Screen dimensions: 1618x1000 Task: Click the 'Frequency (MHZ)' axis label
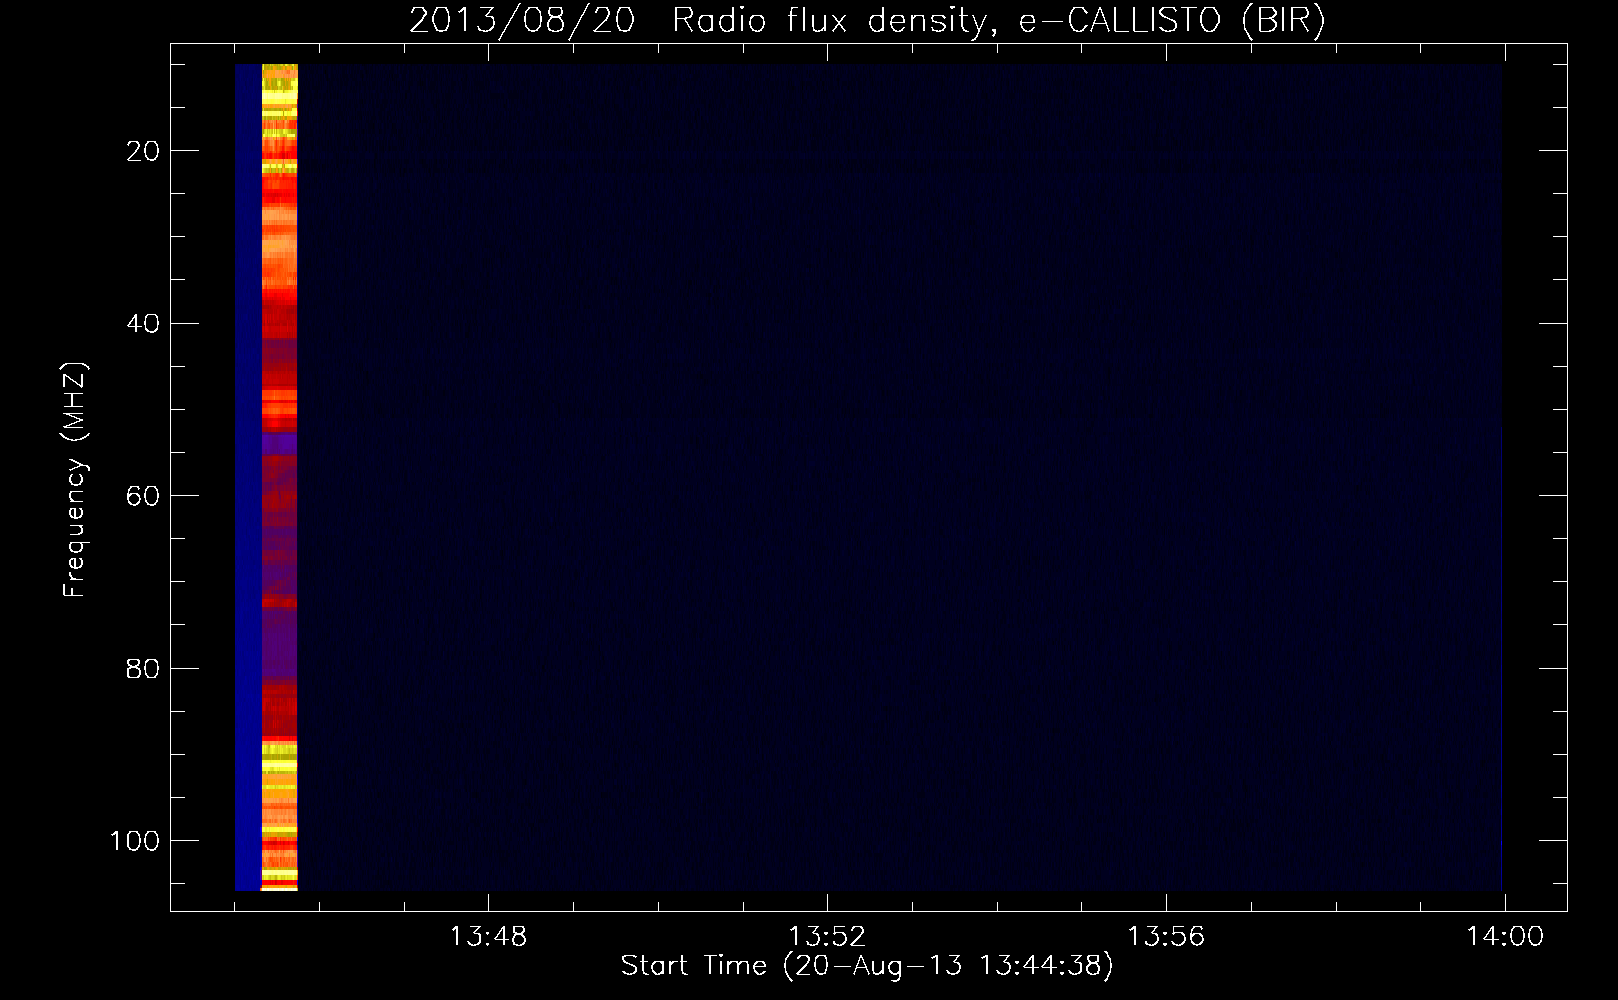[x=75, y=479]
